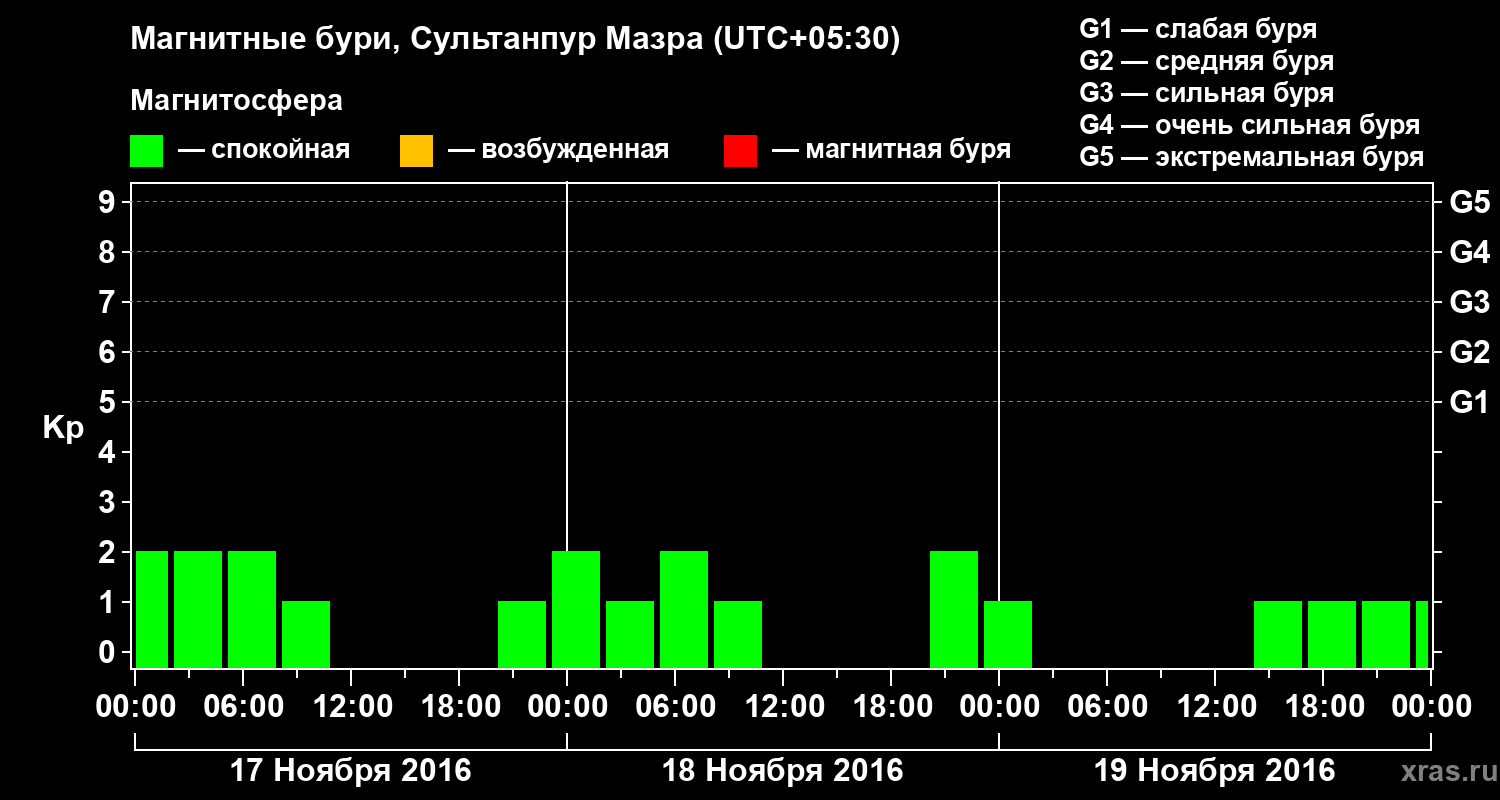This screenshot has height=800, width=1500.
Task: Select the 'G1 — слабая буря' legend line
Action: tap(1198, 29)
